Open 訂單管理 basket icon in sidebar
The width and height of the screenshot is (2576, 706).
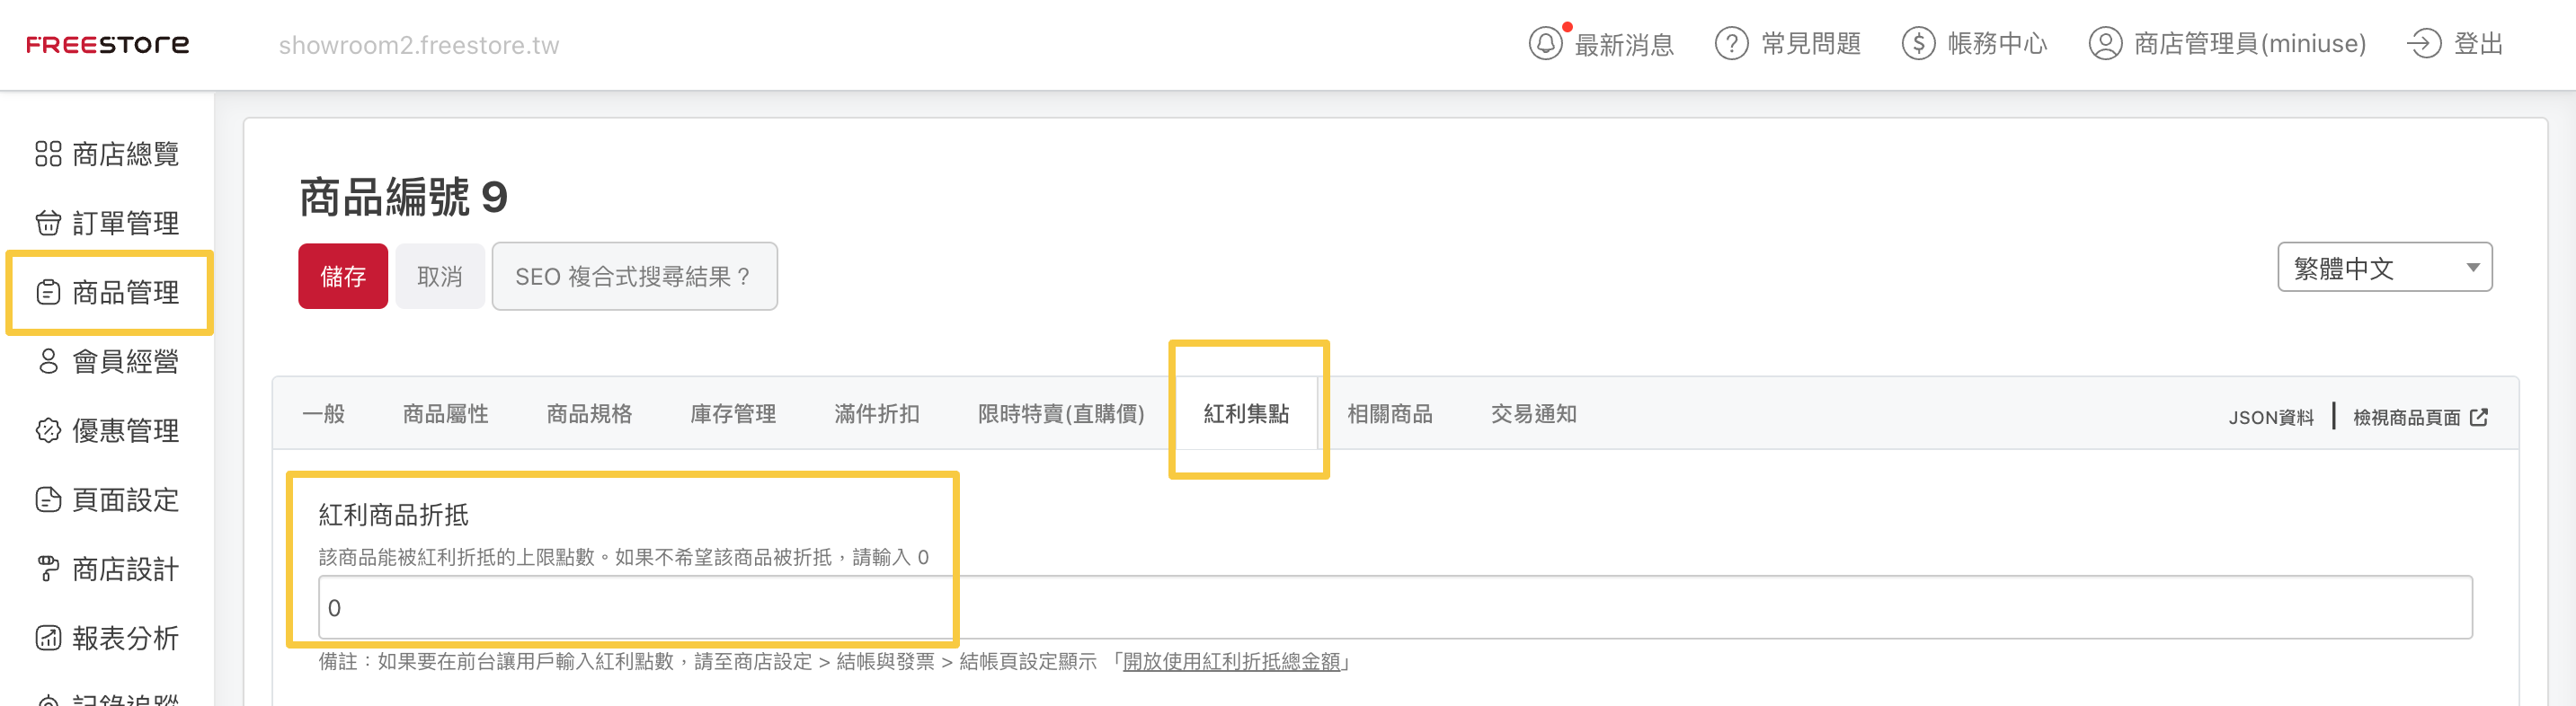[48, 223]
